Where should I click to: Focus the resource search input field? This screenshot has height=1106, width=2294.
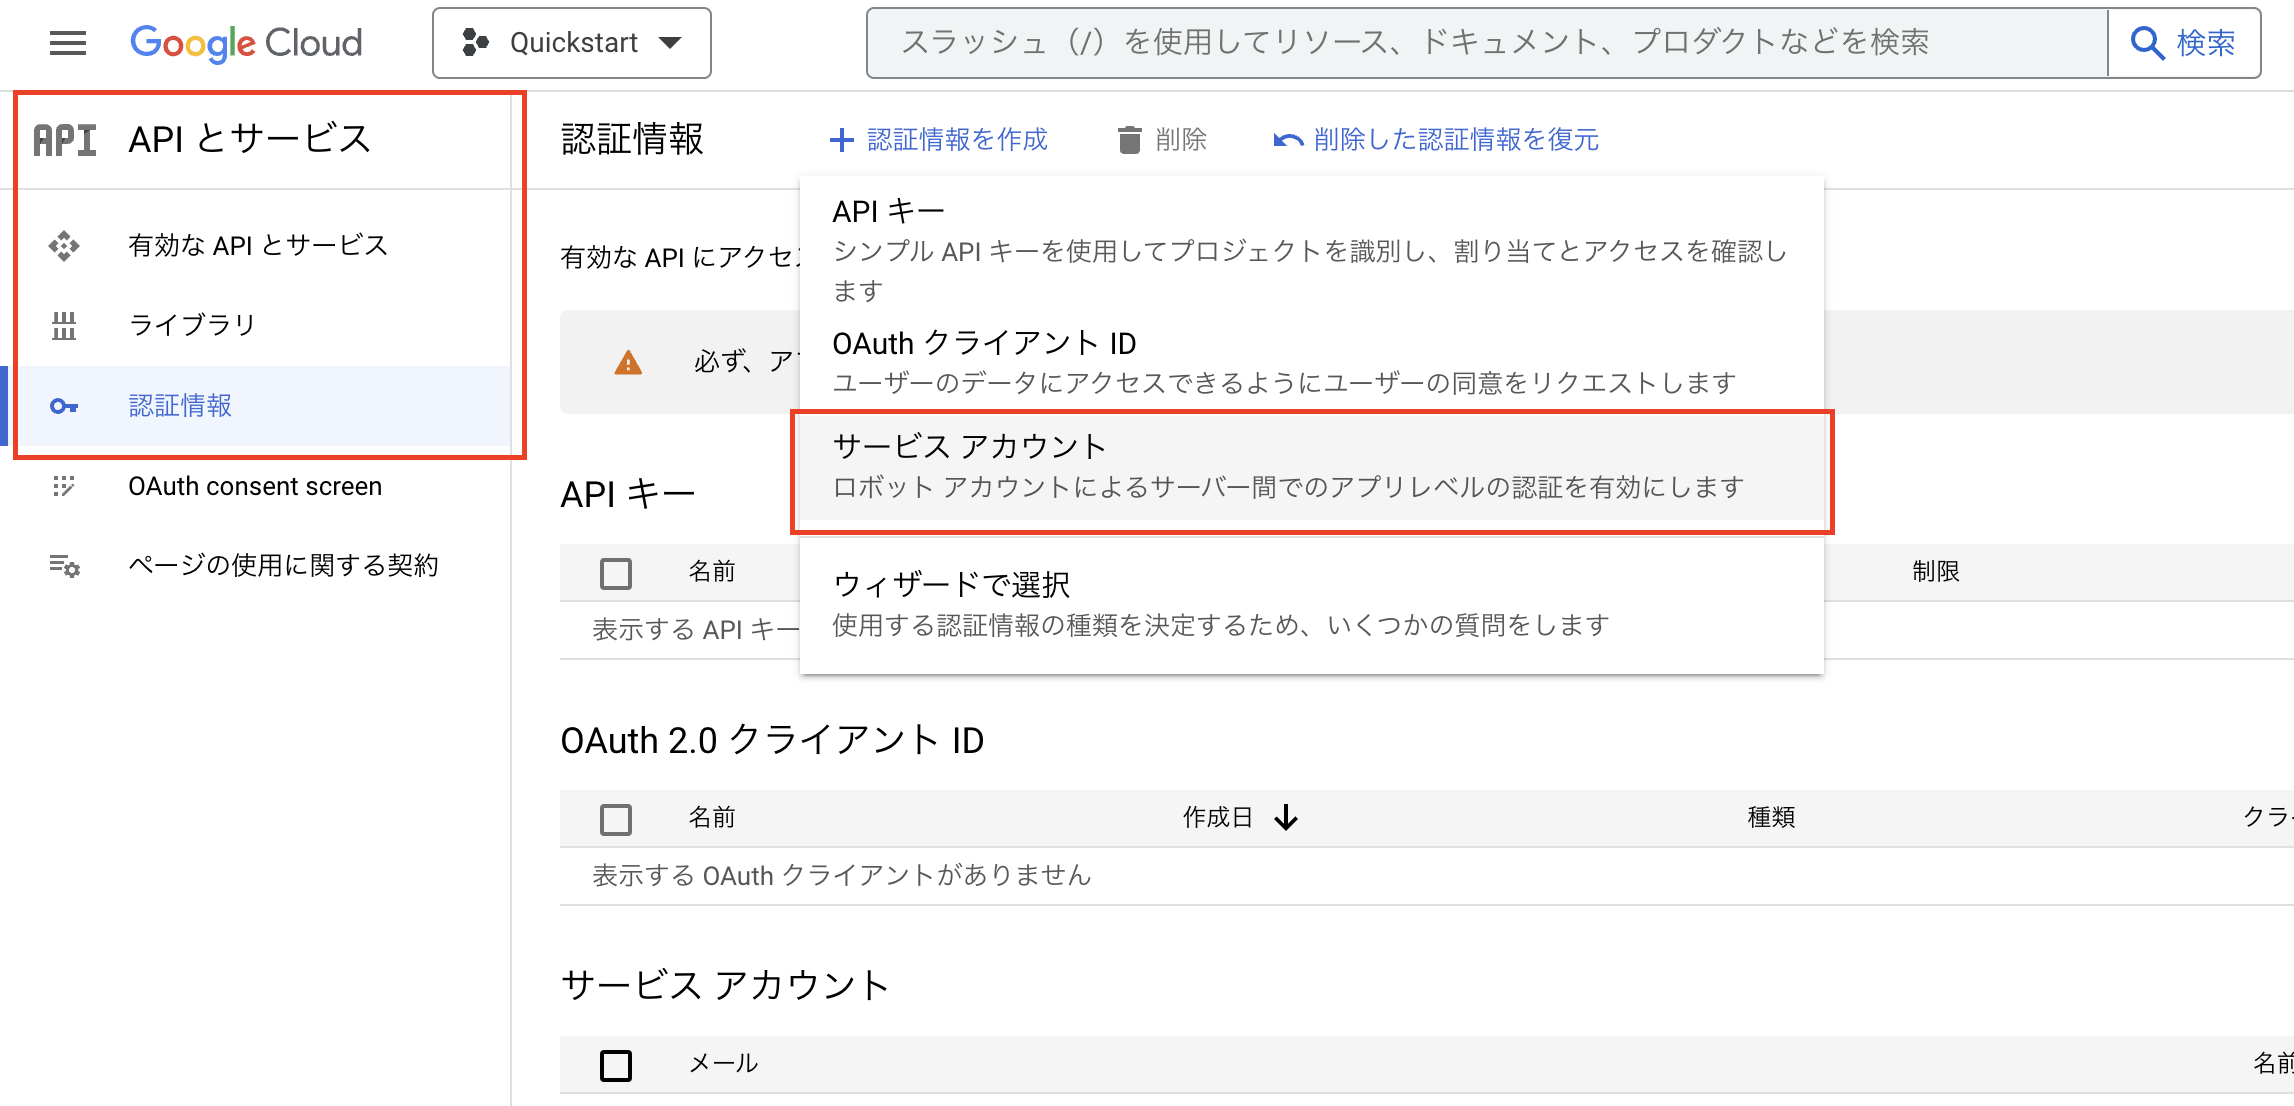click(x=1487, y=43)
